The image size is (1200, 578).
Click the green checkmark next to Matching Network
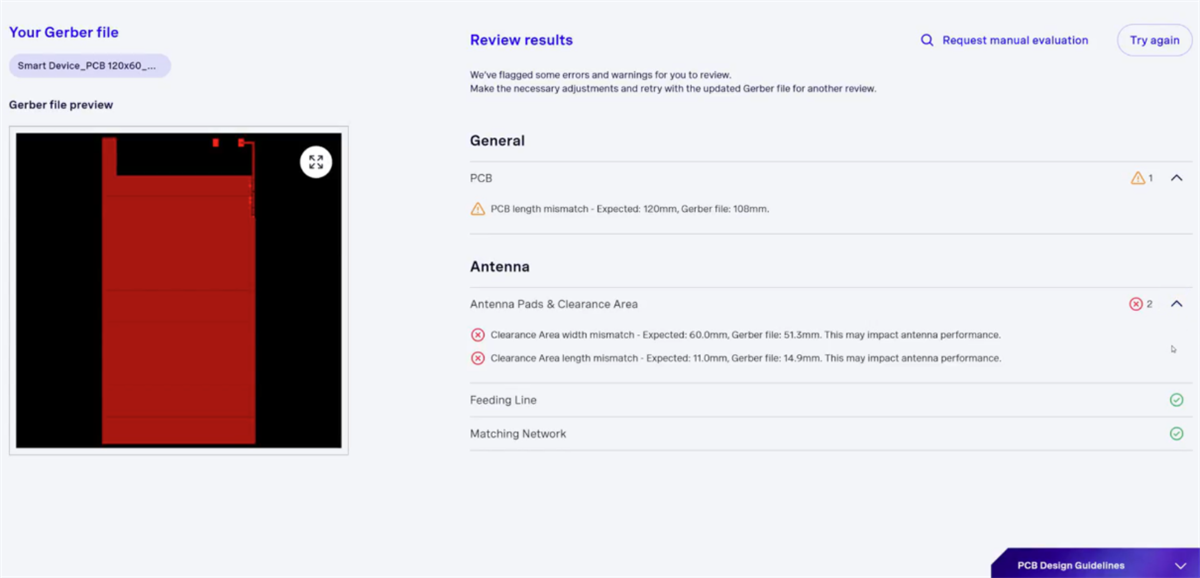coord(1176,434)
